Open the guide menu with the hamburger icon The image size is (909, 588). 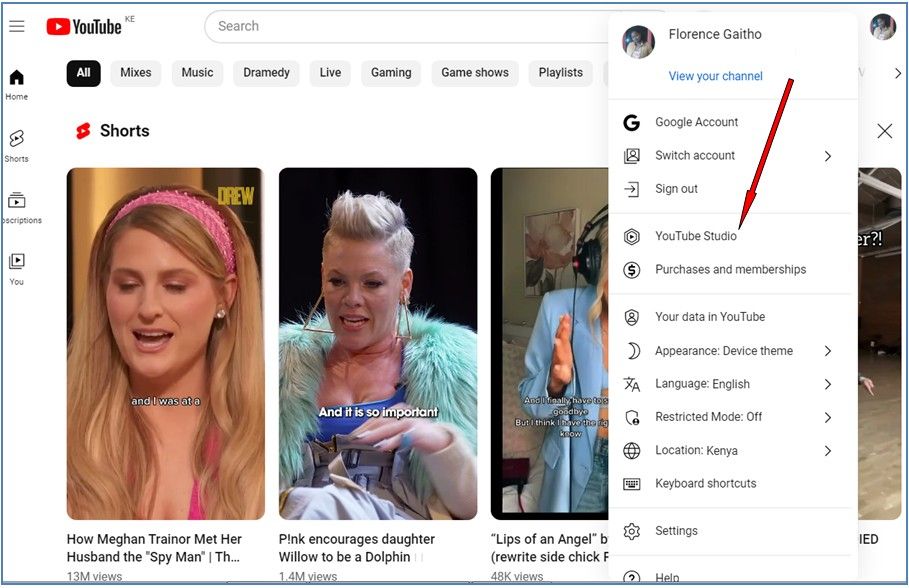16,26
